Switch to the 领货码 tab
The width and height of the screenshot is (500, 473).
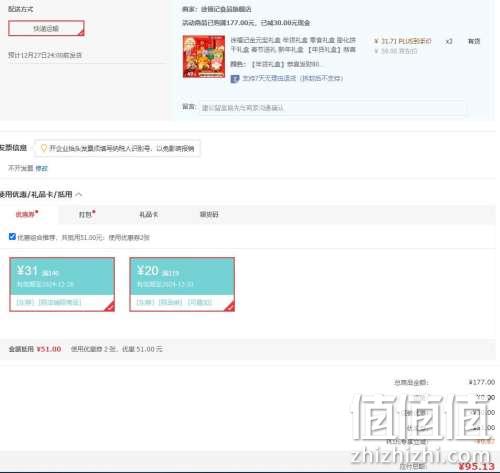tap(209, 214)
